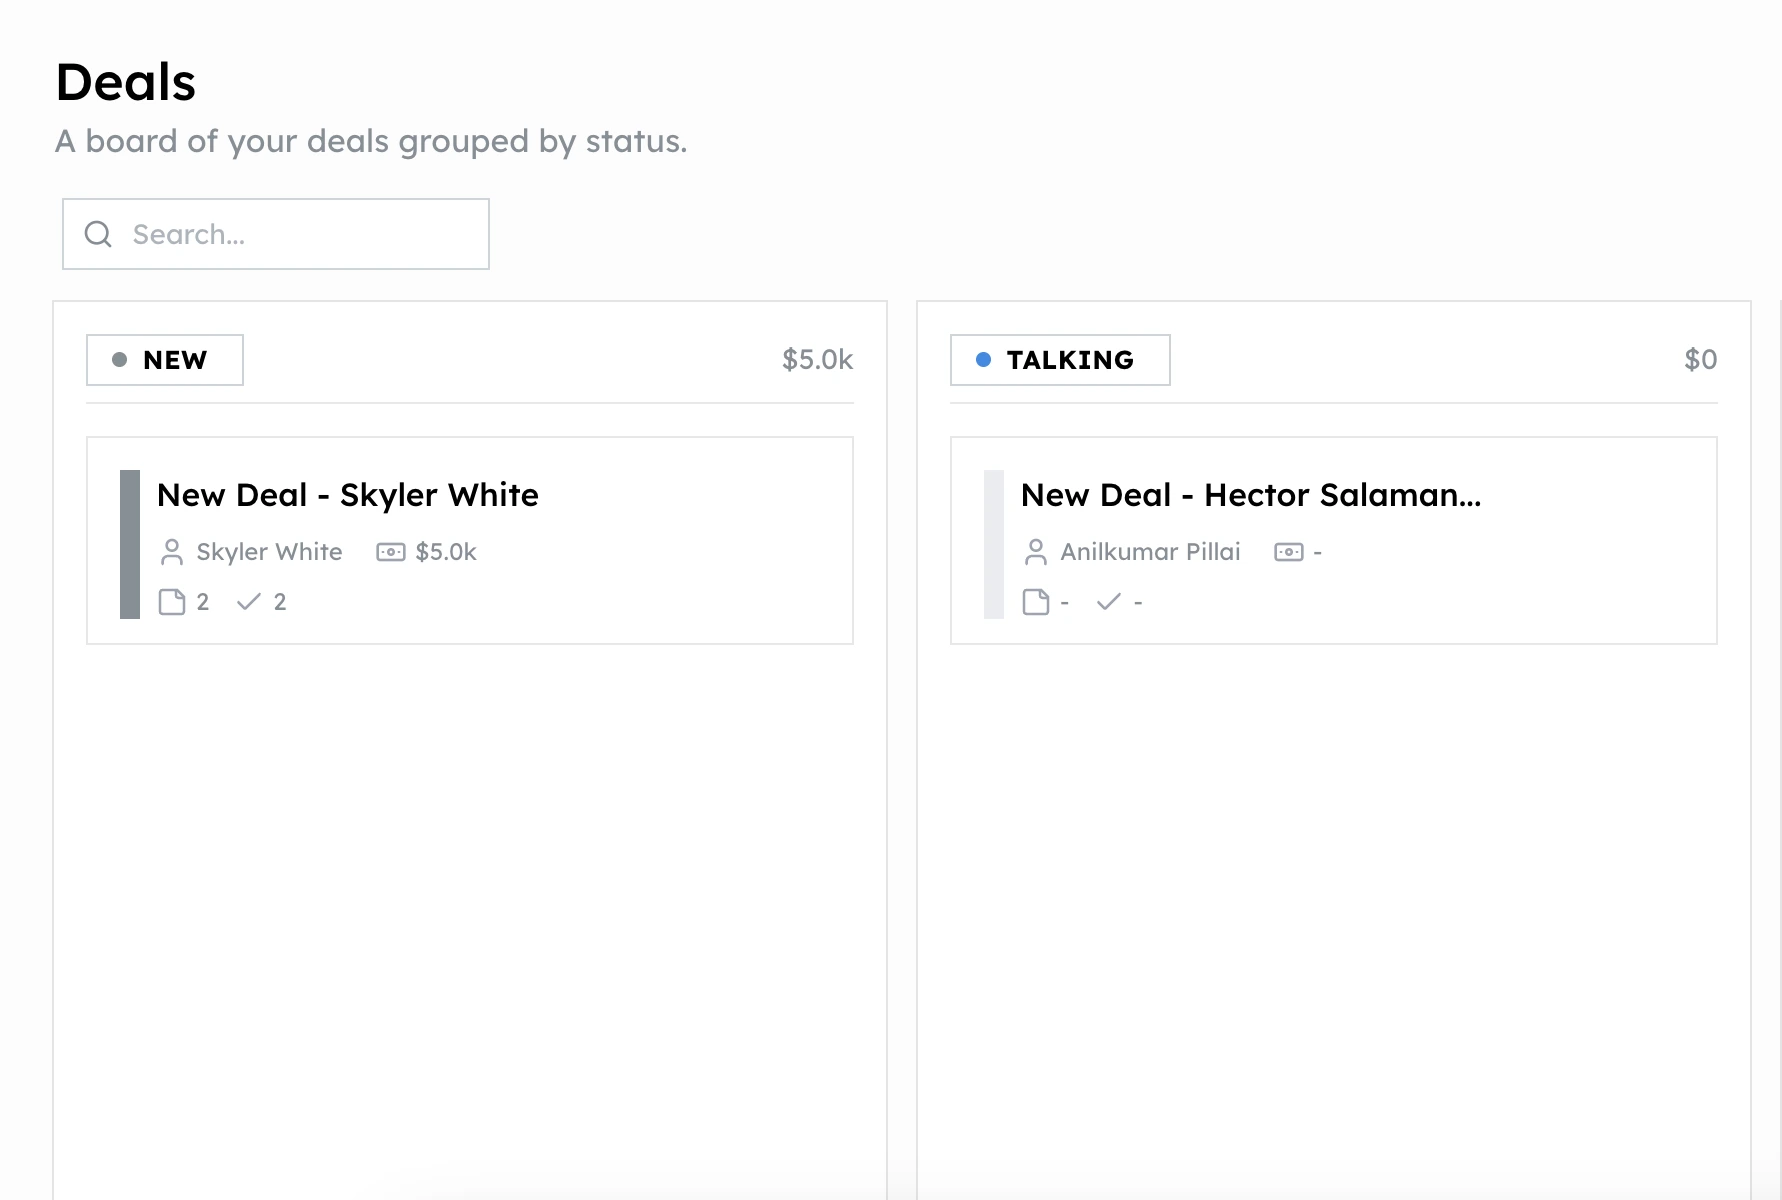The height and width of the screenshot is (1200, 1782).
Task: Click the search magnifier icon
Action: point(98,234)
